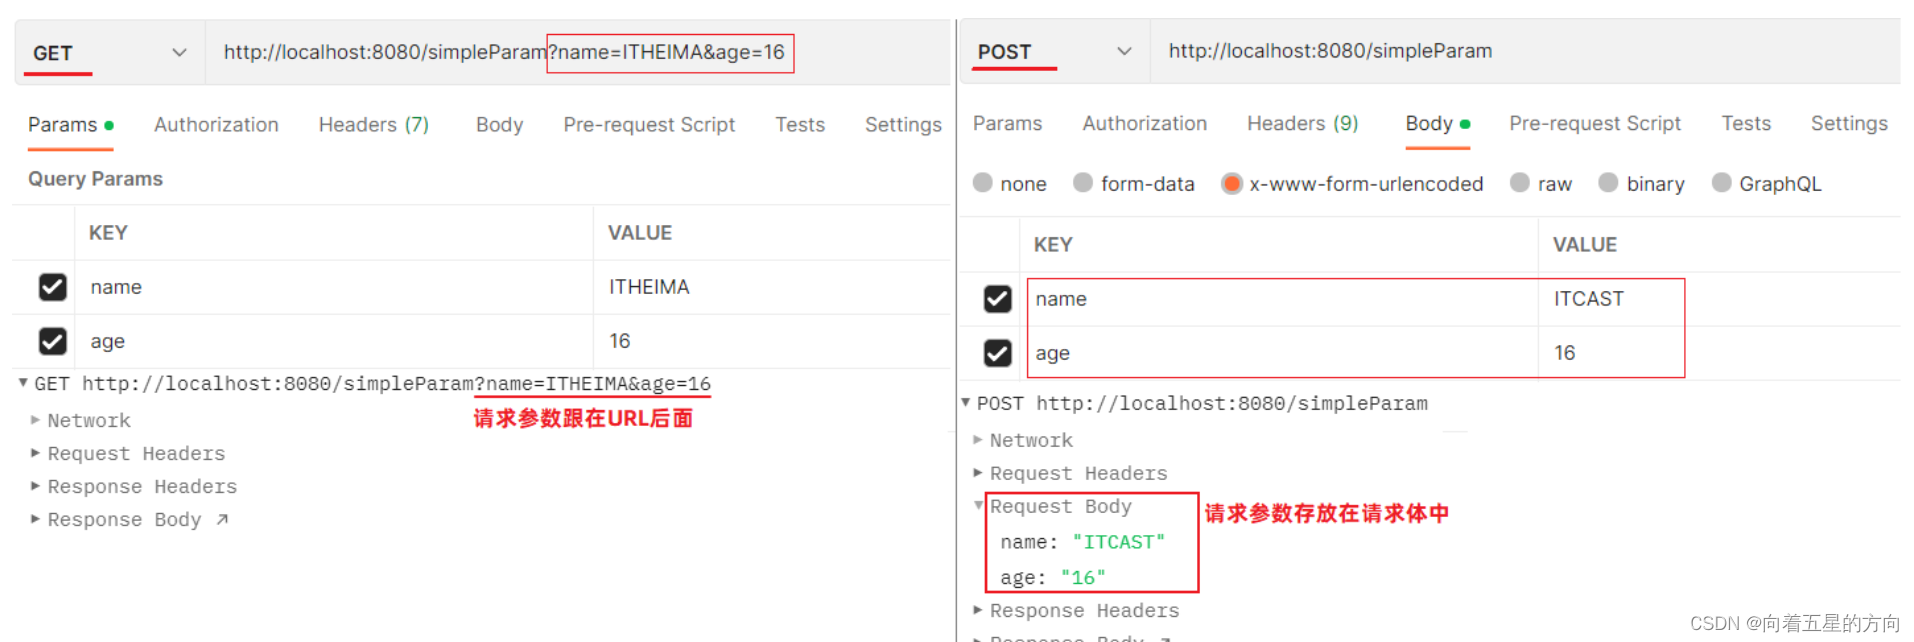Select the raw body type
Viewport: 1914px width, 642px height.
pos(1520,183)
